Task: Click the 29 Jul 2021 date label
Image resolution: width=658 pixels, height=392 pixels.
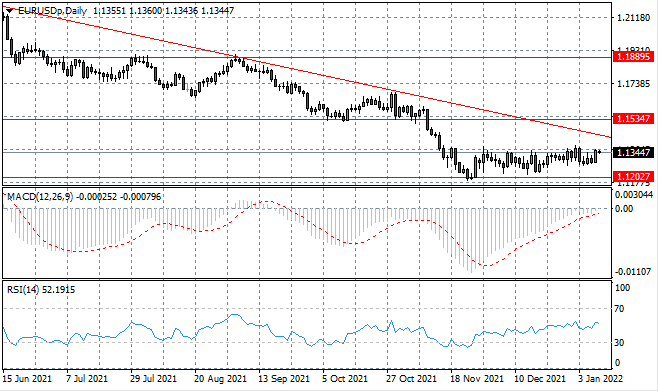Action: (x=154, y=379)
